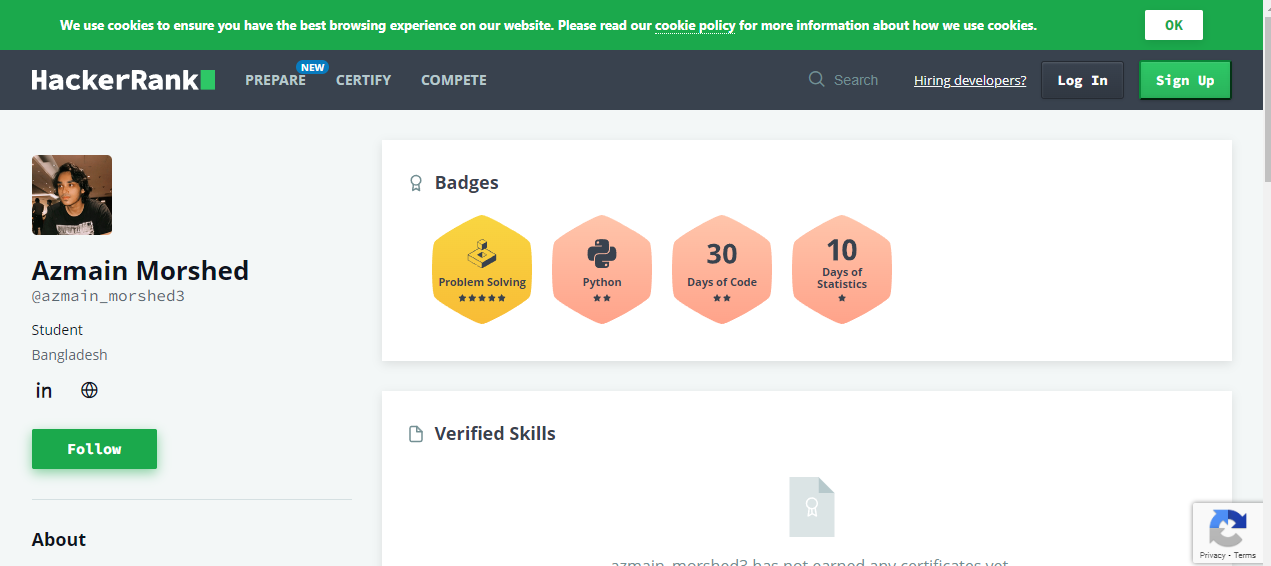Screen dimensions: 1271x566
Task: Click the search magnifier icon
Action: [x=817, y=79]
